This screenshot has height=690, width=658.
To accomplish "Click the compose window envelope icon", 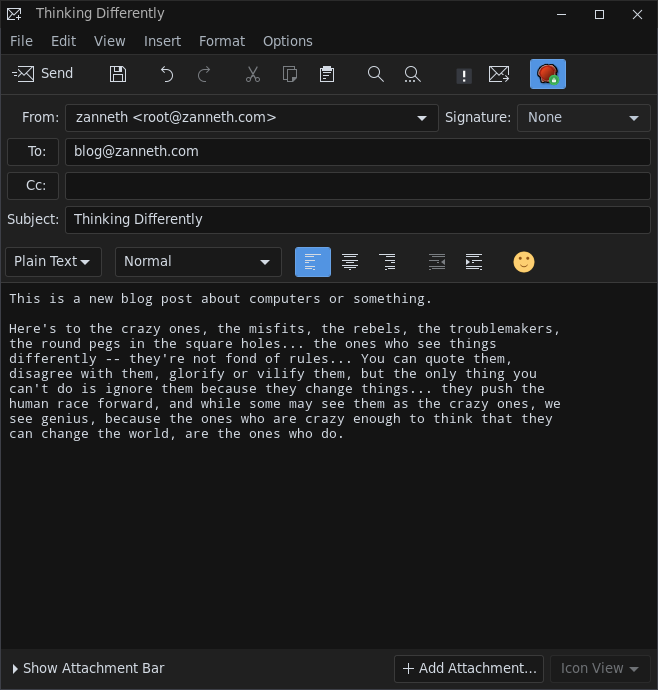I will click(14, 14).
